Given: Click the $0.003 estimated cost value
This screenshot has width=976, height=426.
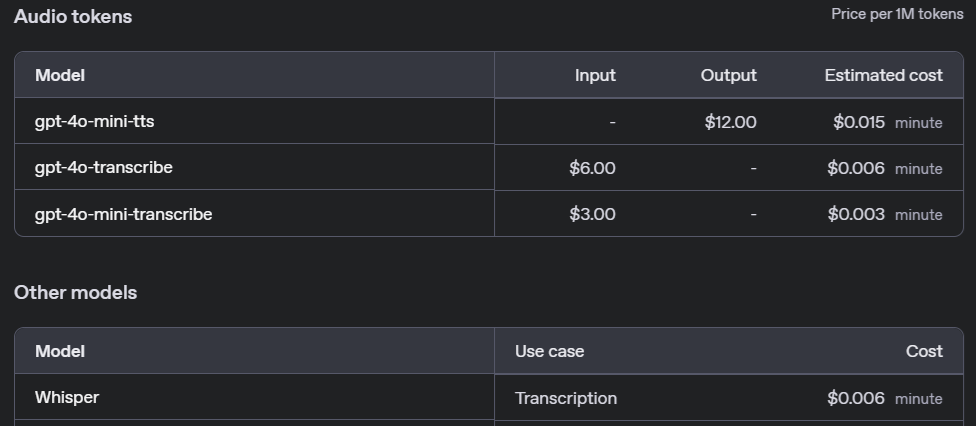Looking at the screenshot, I should (x=856, y=214).
